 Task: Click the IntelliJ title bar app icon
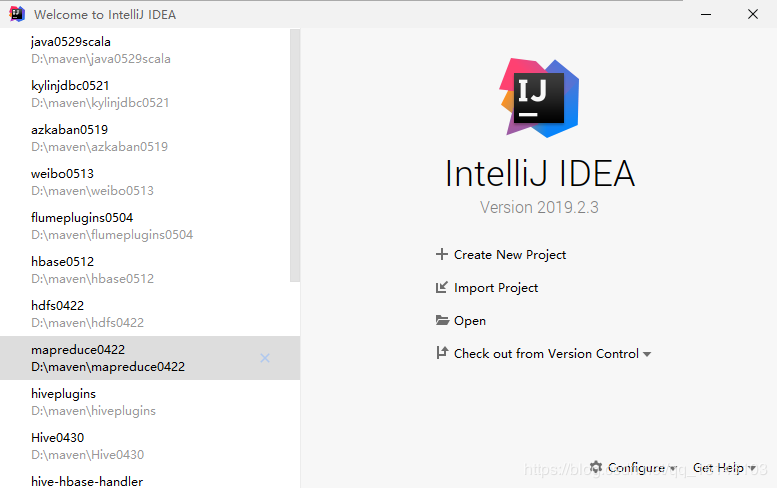(17, 14)
